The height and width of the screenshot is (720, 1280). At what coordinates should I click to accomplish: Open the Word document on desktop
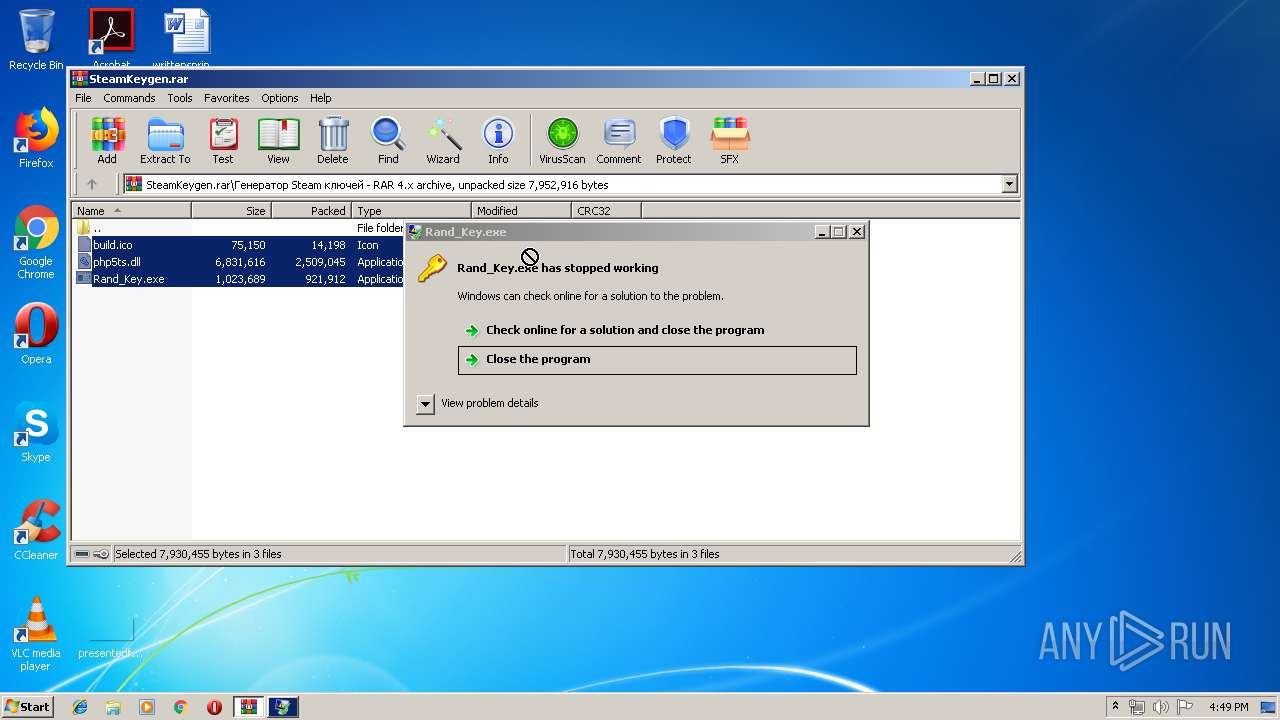[x=187, y=38]
